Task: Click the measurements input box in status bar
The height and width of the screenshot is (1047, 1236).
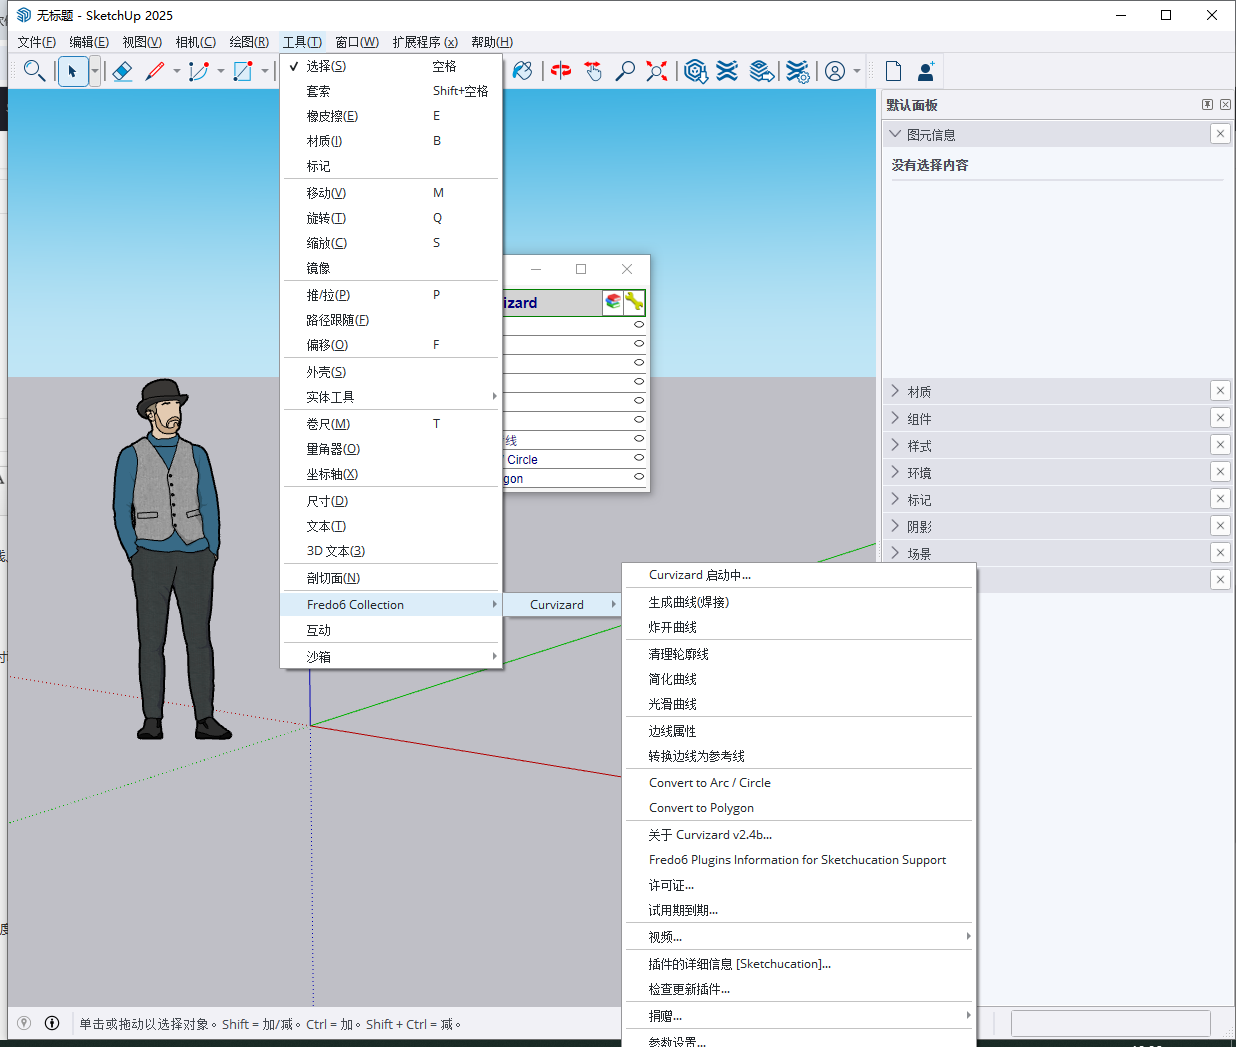Action: [x=1110, y=1023]
